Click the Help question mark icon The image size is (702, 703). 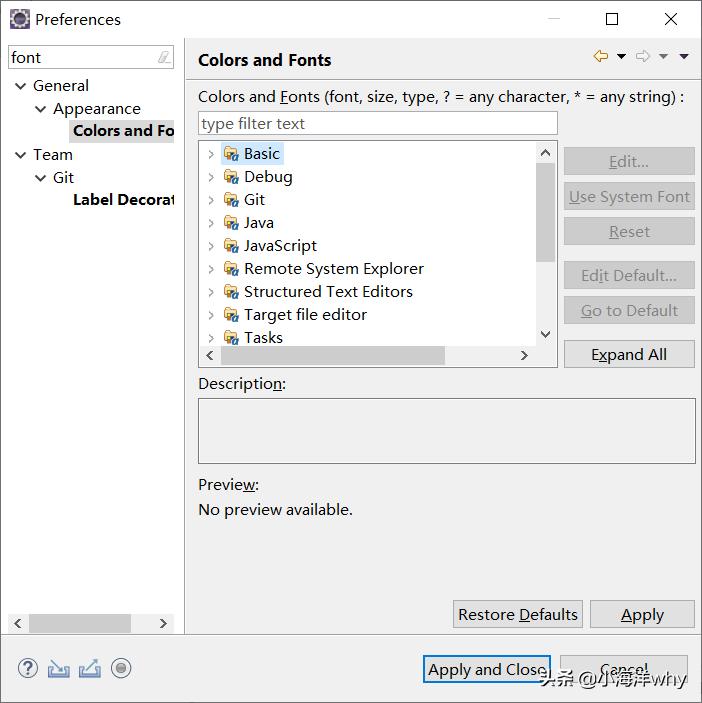pyautogui.click(x=28, y=668)
